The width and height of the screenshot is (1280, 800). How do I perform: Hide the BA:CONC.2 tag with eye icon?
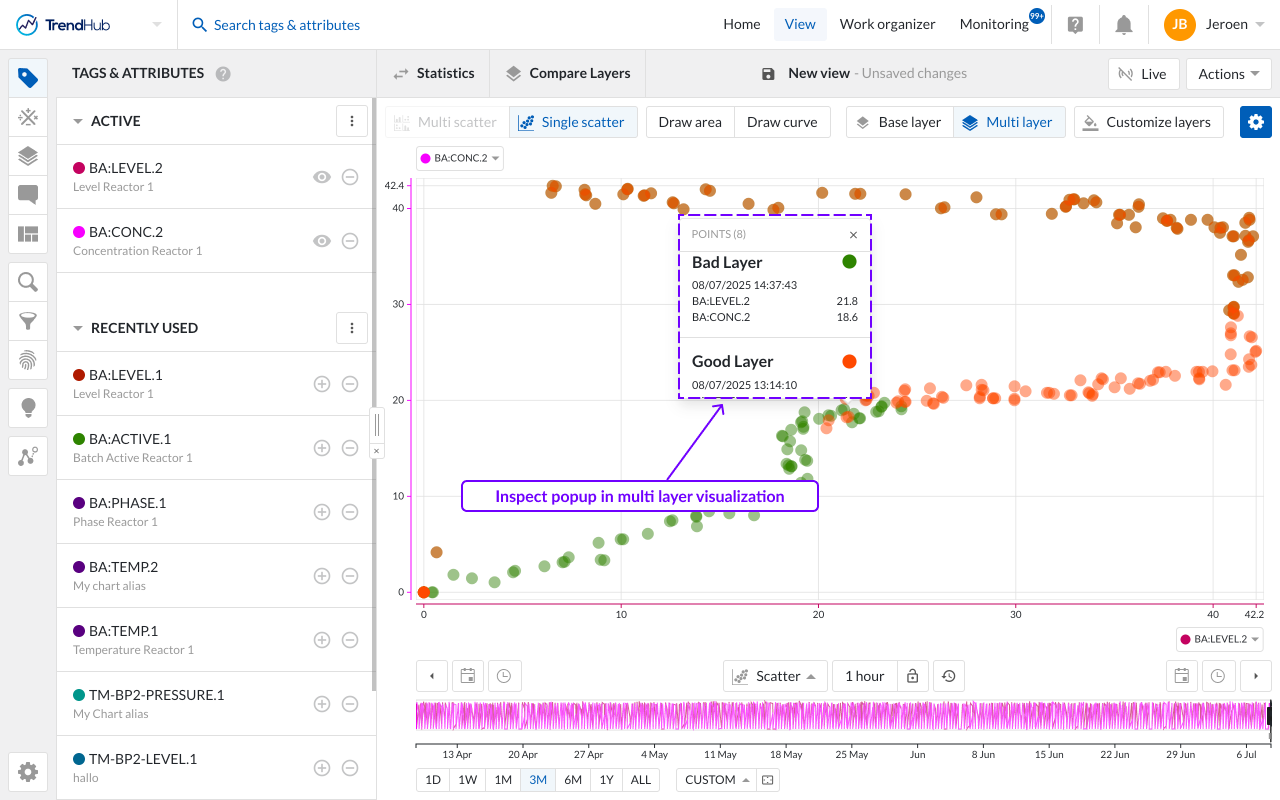tap(321, 241)
